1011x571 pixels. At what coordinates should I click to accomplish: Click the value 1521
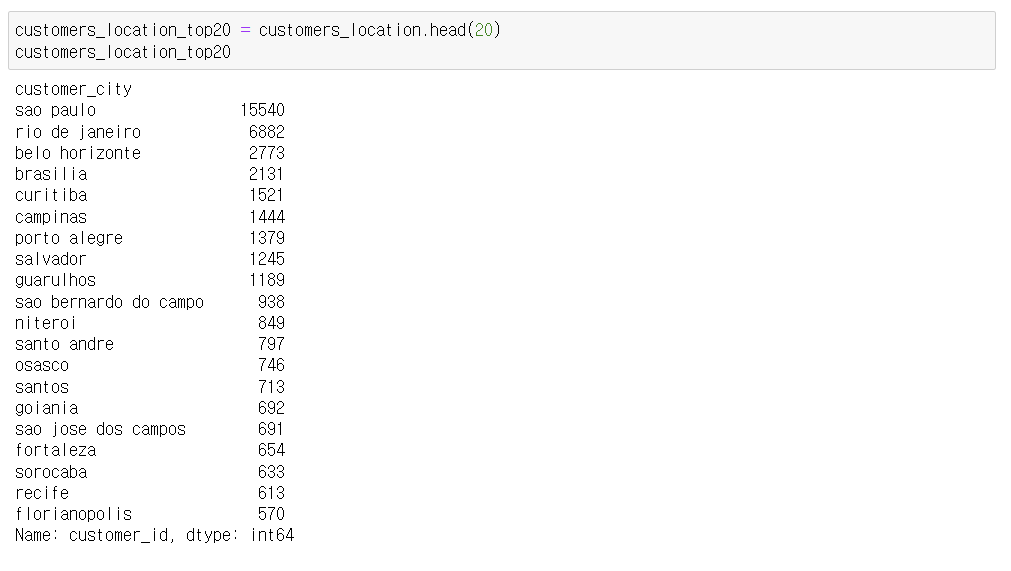267,195
